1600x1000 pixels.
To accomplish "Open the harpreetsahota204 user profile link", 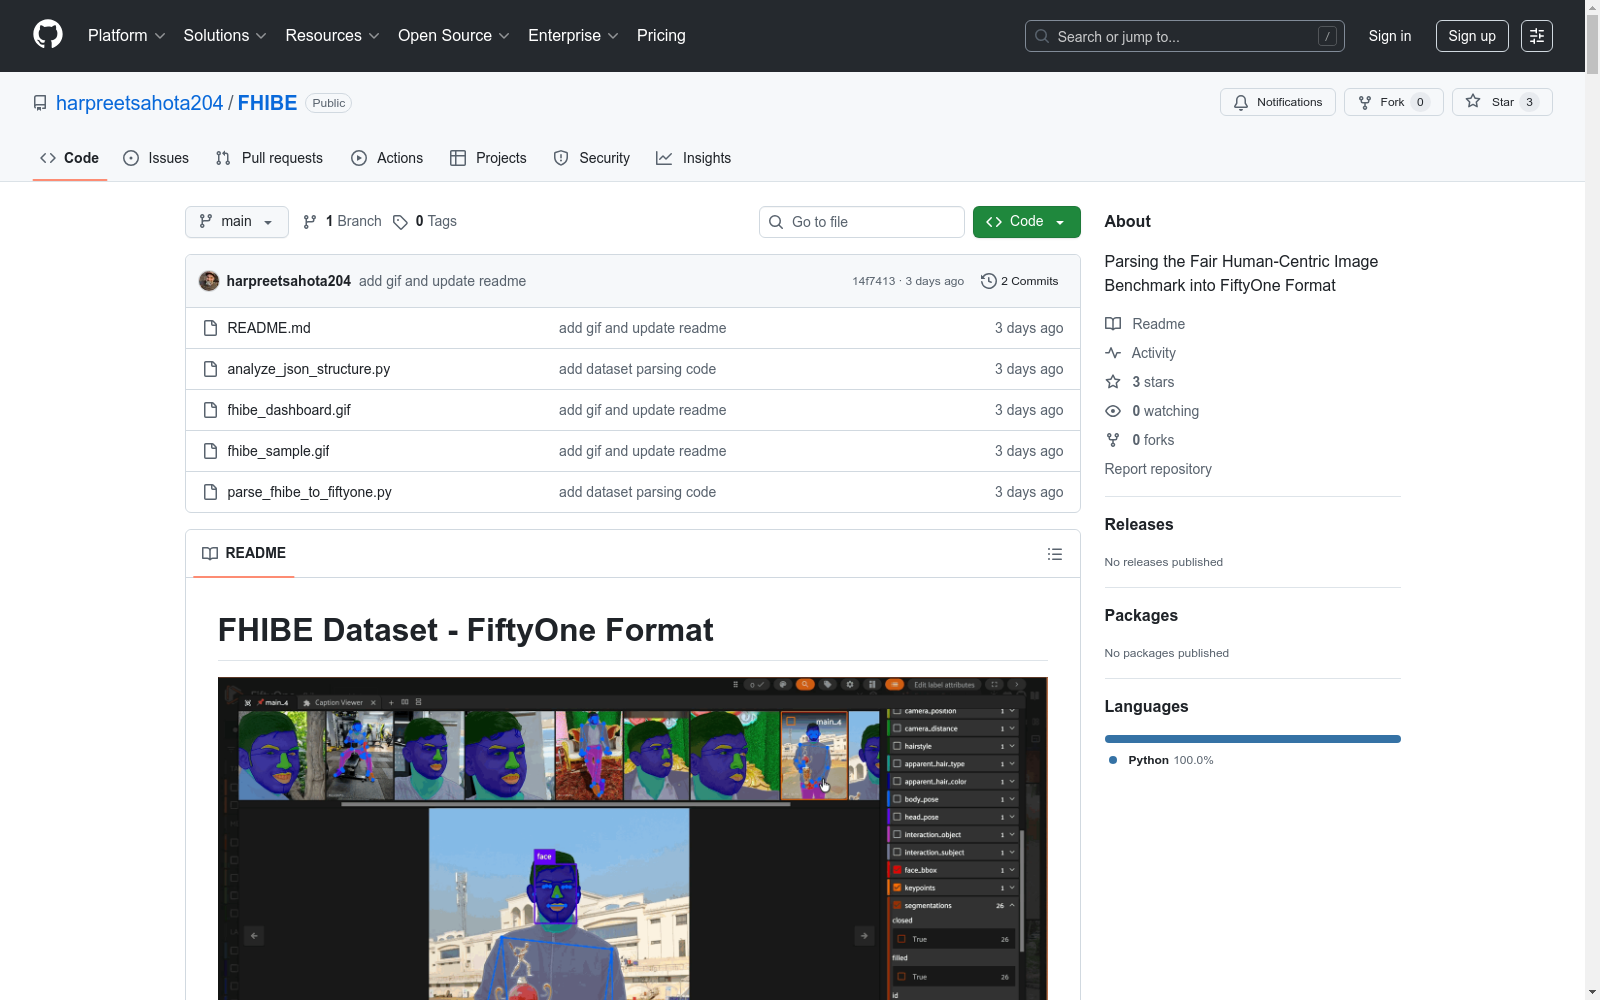I will [139, 103].
